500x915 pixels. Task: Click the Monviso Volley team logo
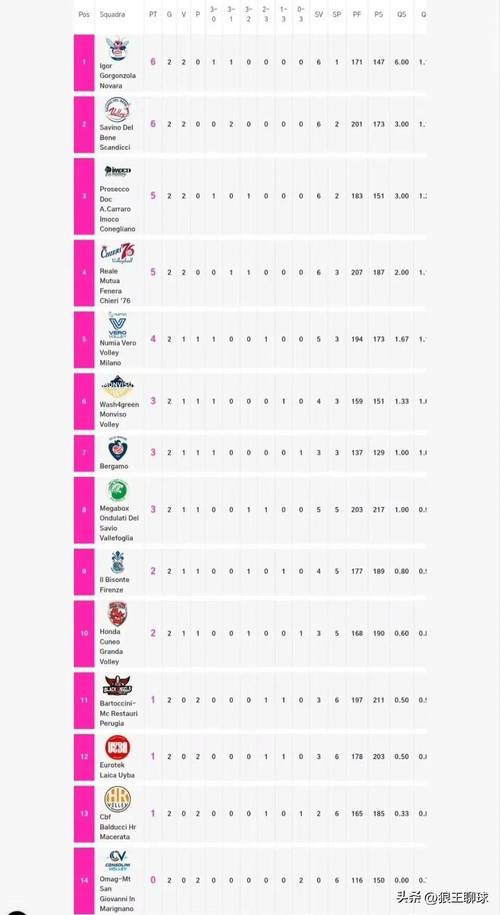117,386
